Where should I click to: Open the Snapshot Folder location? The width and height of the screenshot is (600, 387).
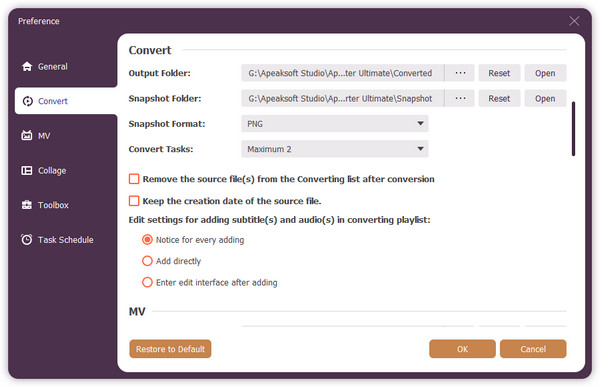(545, 98)
